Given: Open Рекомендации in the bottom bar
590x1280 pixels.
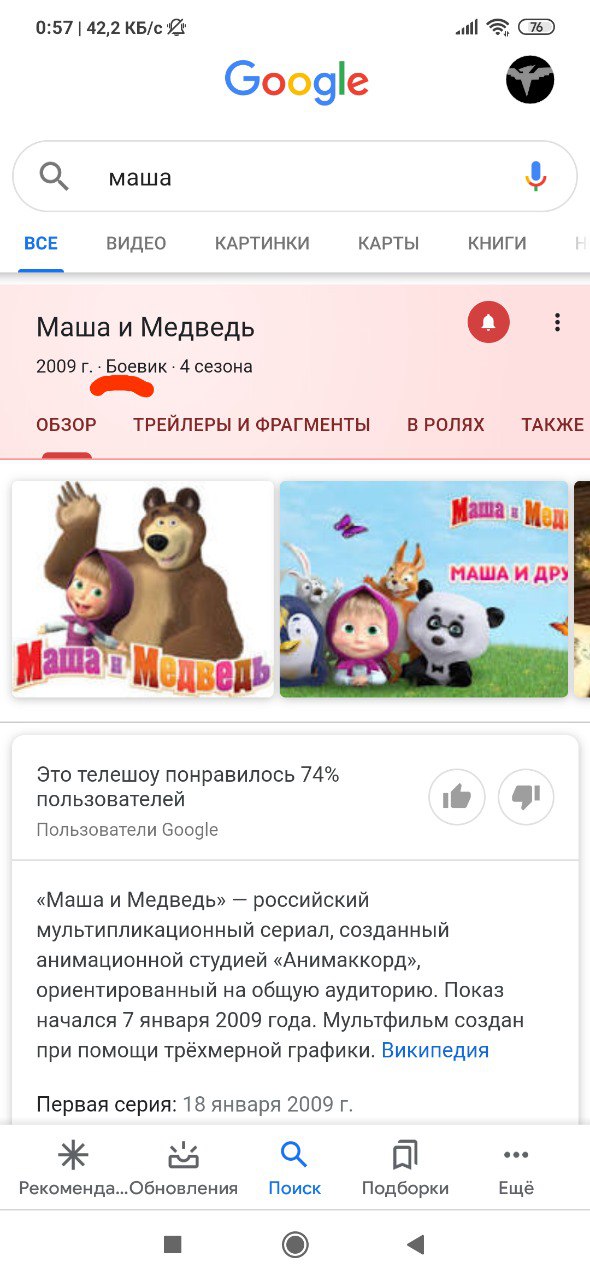Looking at the screenshot, I should [73, 1169].
